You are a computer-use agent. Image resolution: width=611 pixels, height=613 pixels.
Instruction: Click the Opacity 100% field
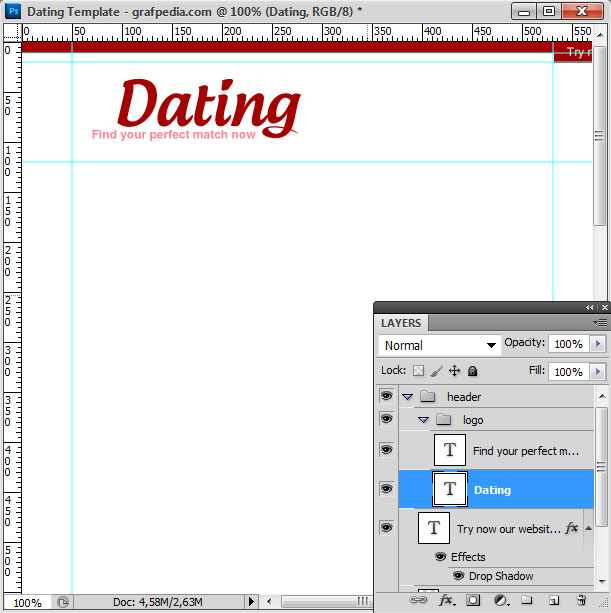pyautogui.click(x=568, y=344)
